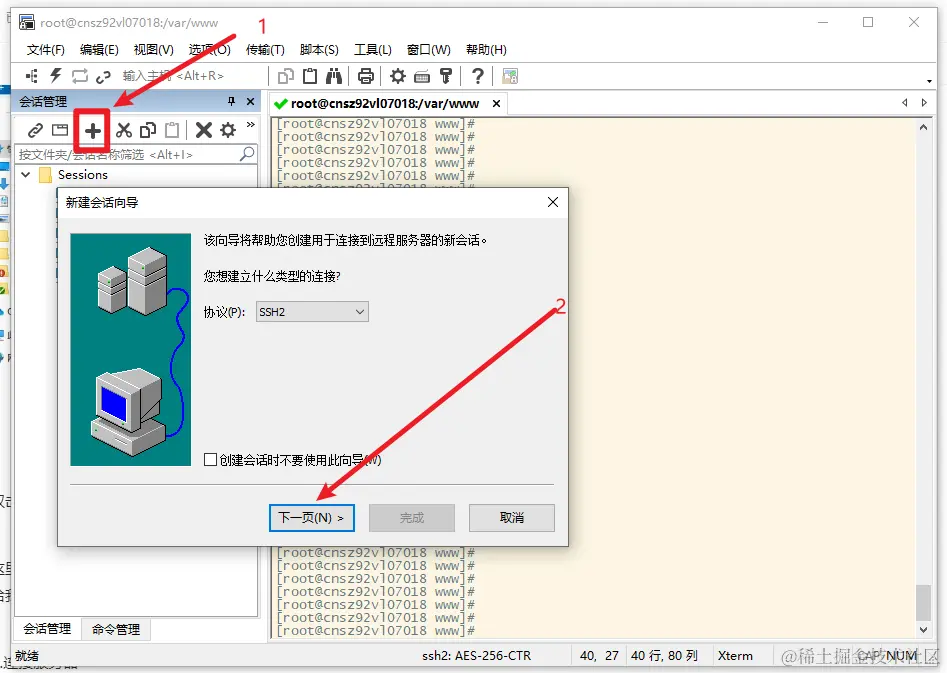Open the File (F) menu
Viewport: 947px width, 673px height.
[x=46, y=50]
